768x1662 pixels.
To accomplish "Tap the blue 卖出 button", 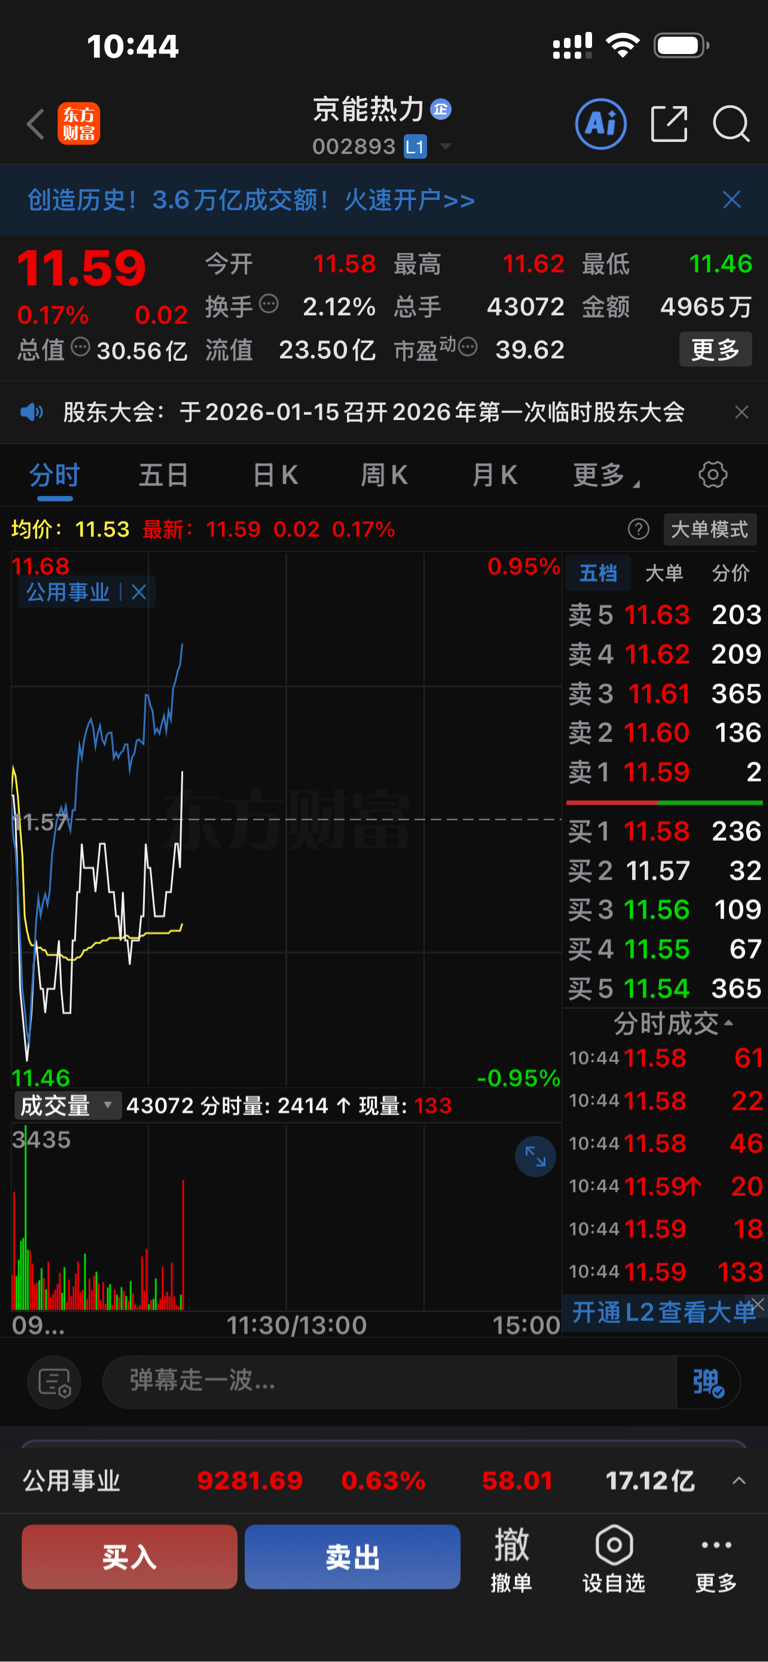I will click(352, 1557).
